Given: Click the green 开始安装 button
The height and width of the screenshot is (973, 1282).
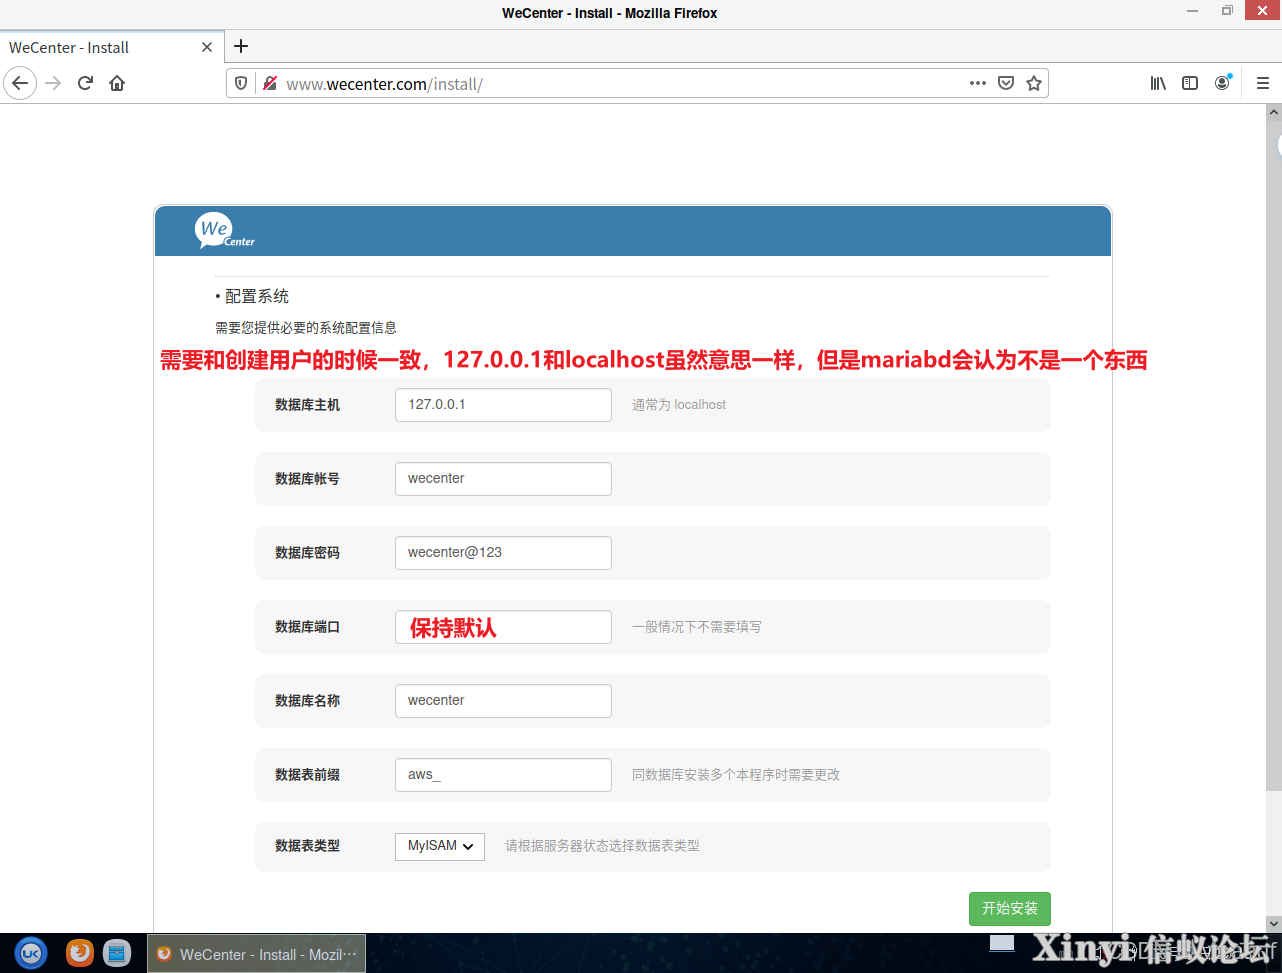Looking at the screenshot, I should tap(1010, 909).
